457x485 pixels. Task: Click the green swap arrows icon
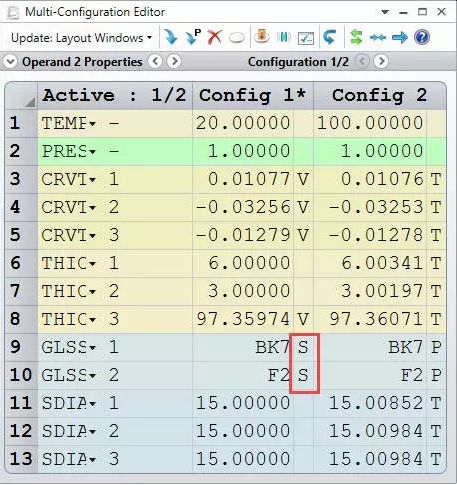point(356,37)
